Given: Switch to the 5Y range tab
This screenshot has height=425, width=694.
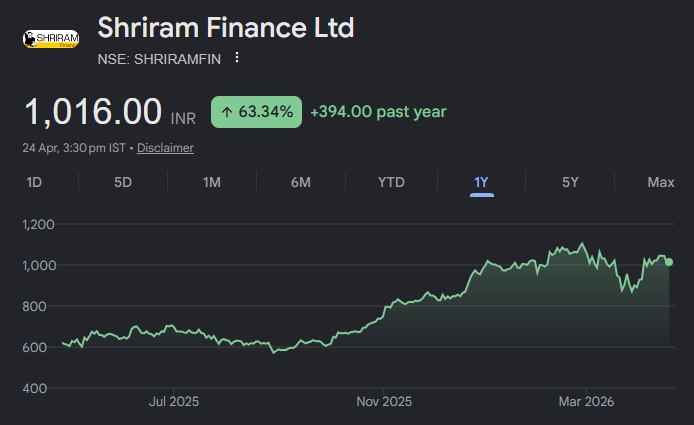Looking at the screenshot, I should [x=570, y=182].
